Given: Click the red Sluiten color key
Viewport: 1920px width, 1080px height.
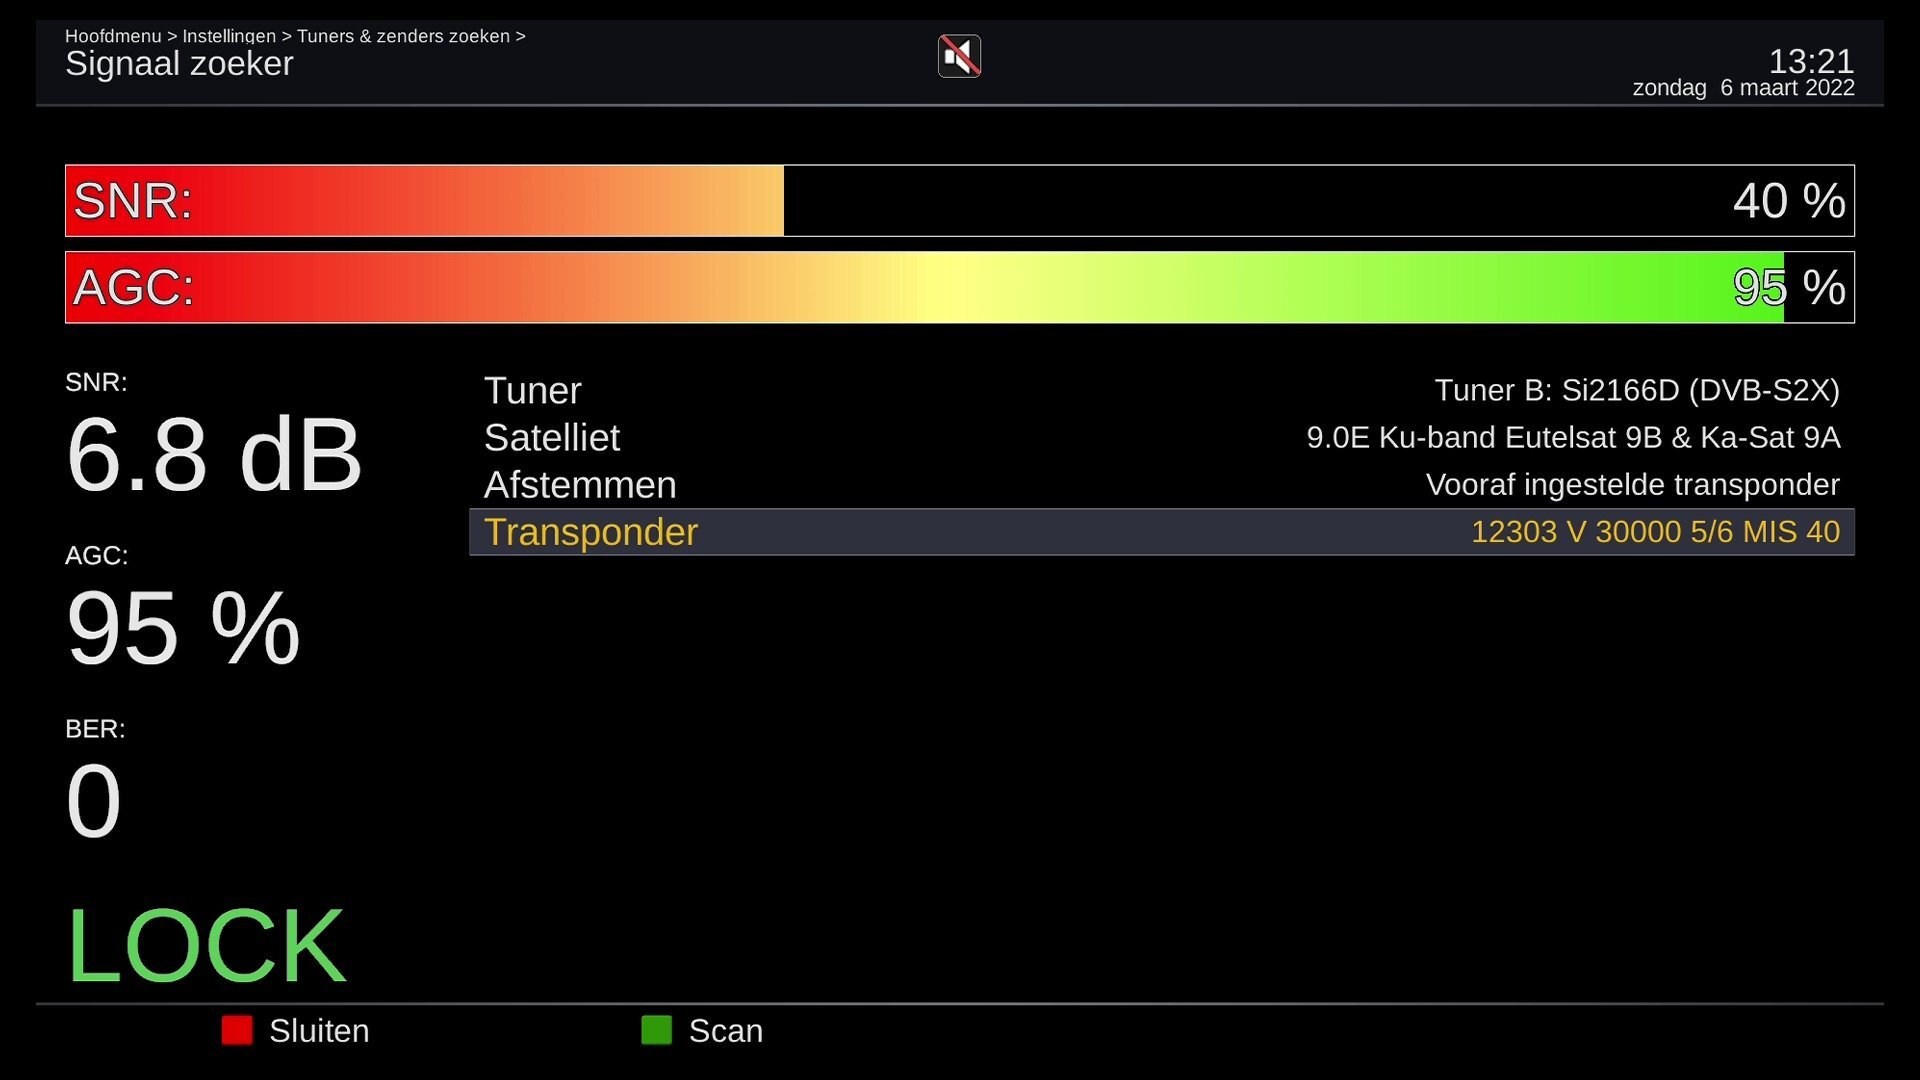Looking at the screenshot, I should [x=237, y=1030].
